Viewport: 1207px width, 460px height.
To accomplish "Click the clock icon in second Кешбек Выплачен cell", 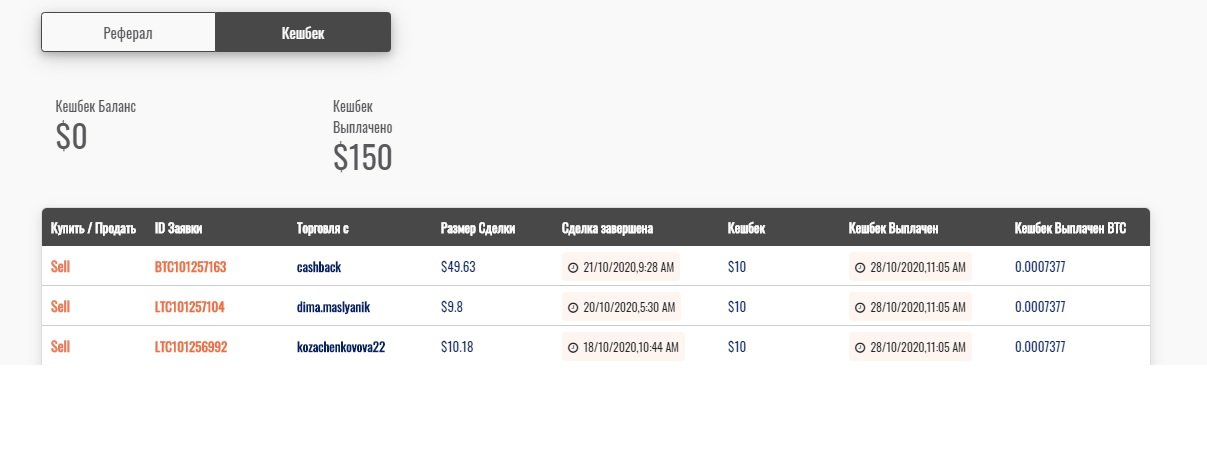I will 860,307.
